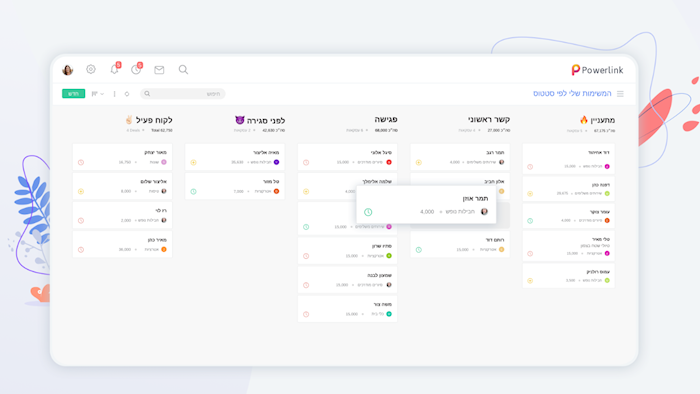Open the notifications bell icon
The width and height of the screenshot is (700, 394).
pos(114,69)
